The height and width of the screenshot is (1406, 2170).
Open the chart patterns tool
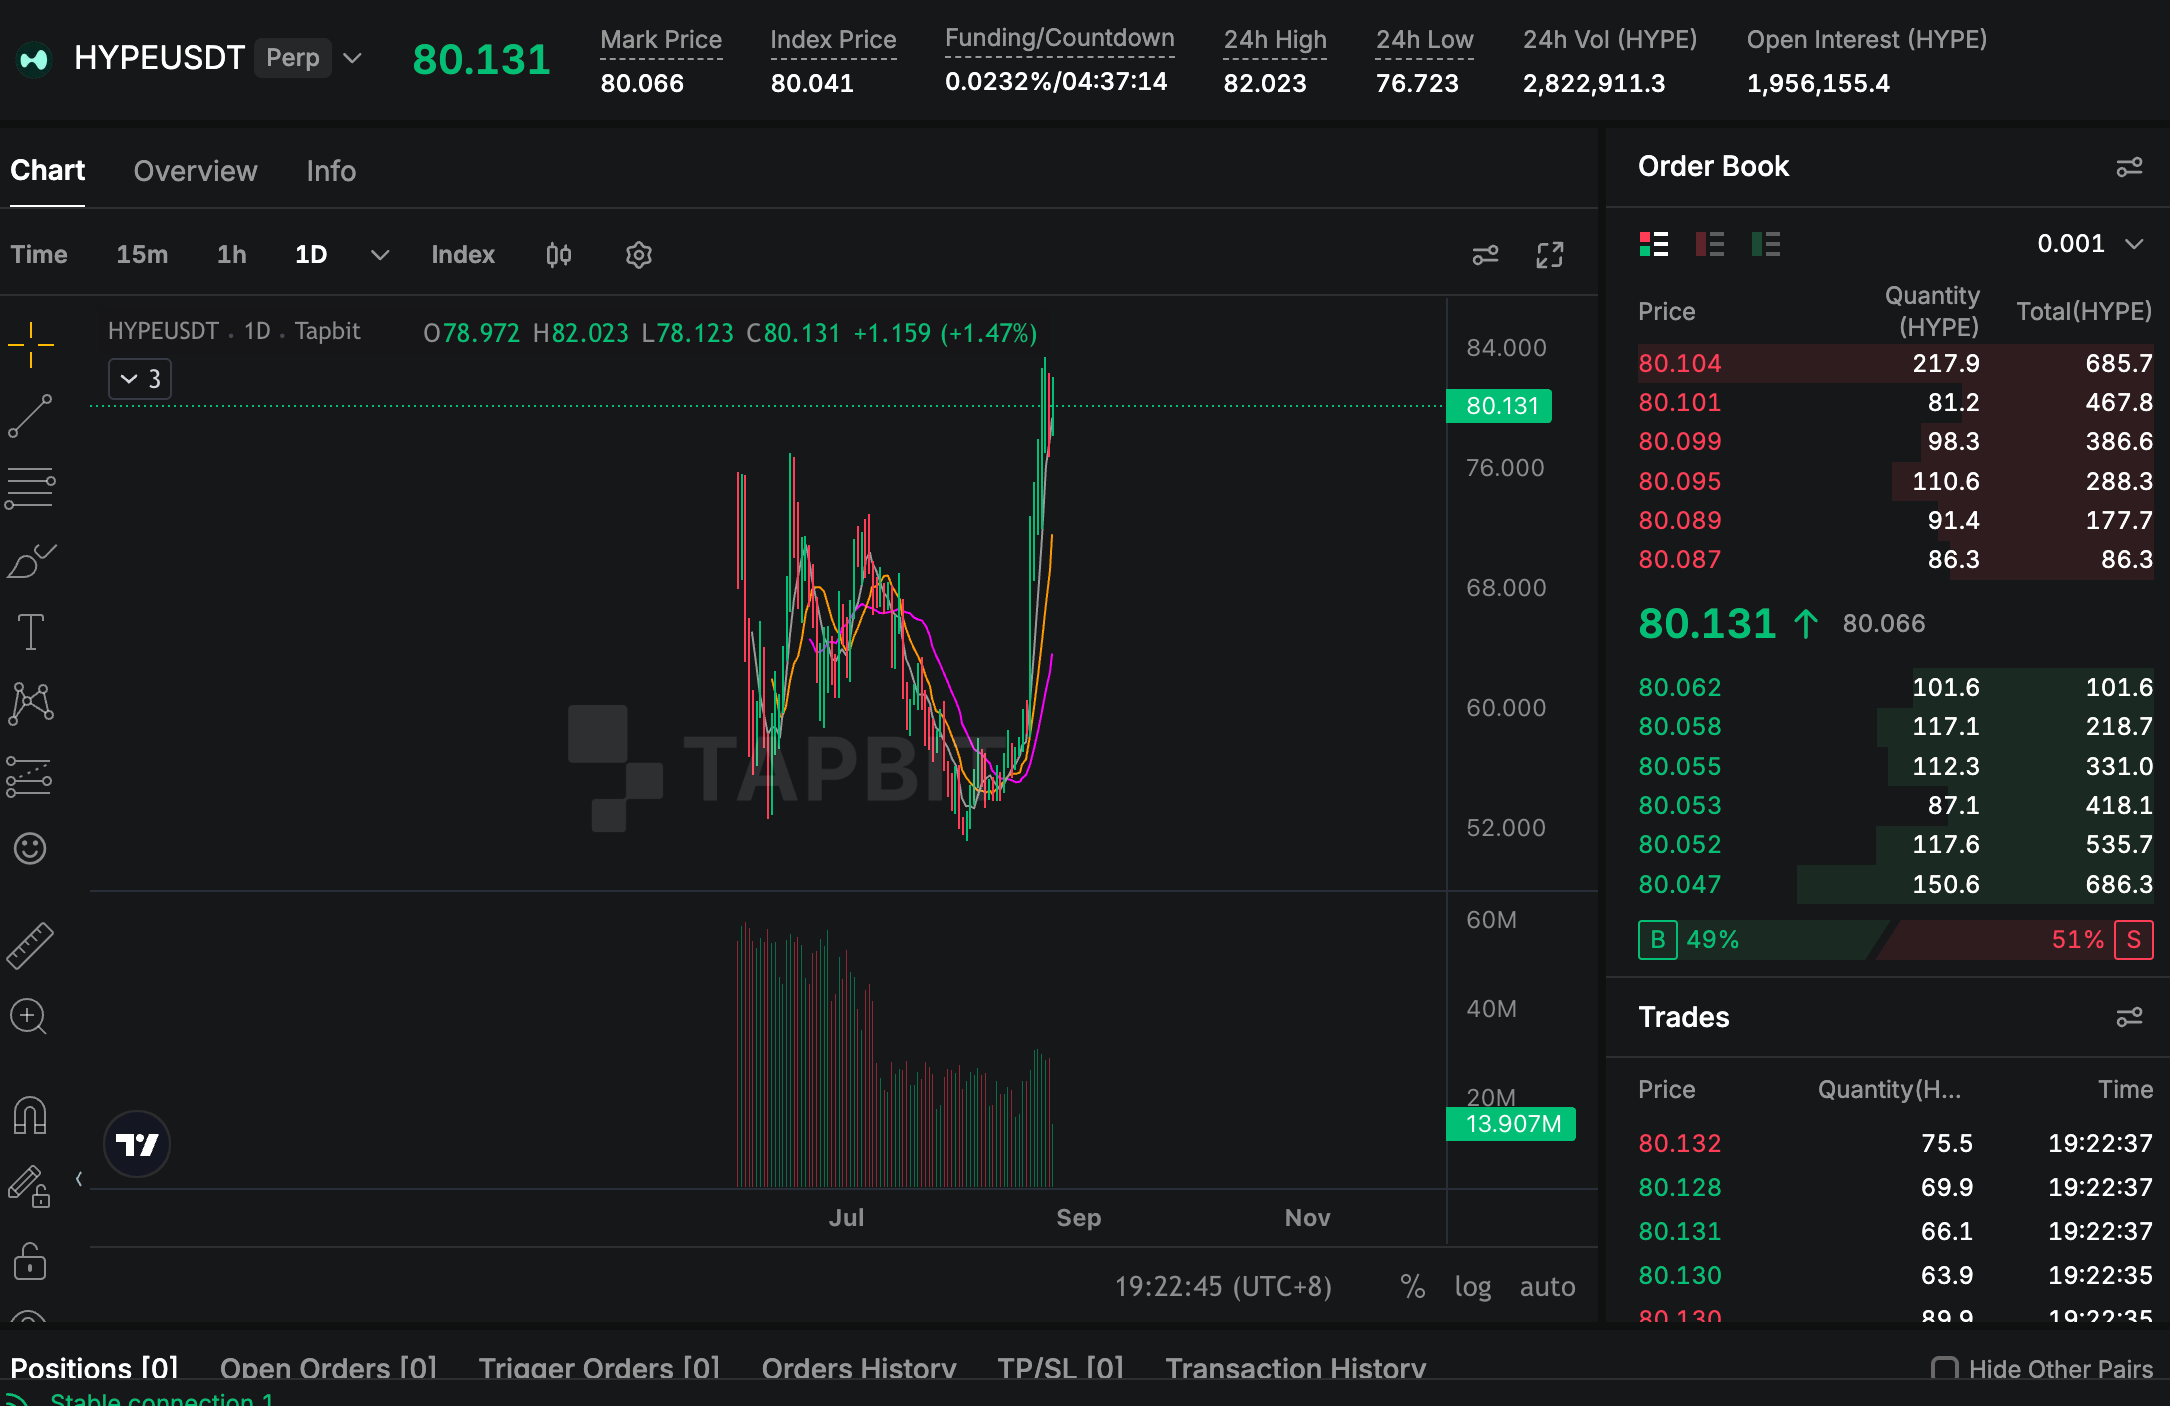pos(31,703)
